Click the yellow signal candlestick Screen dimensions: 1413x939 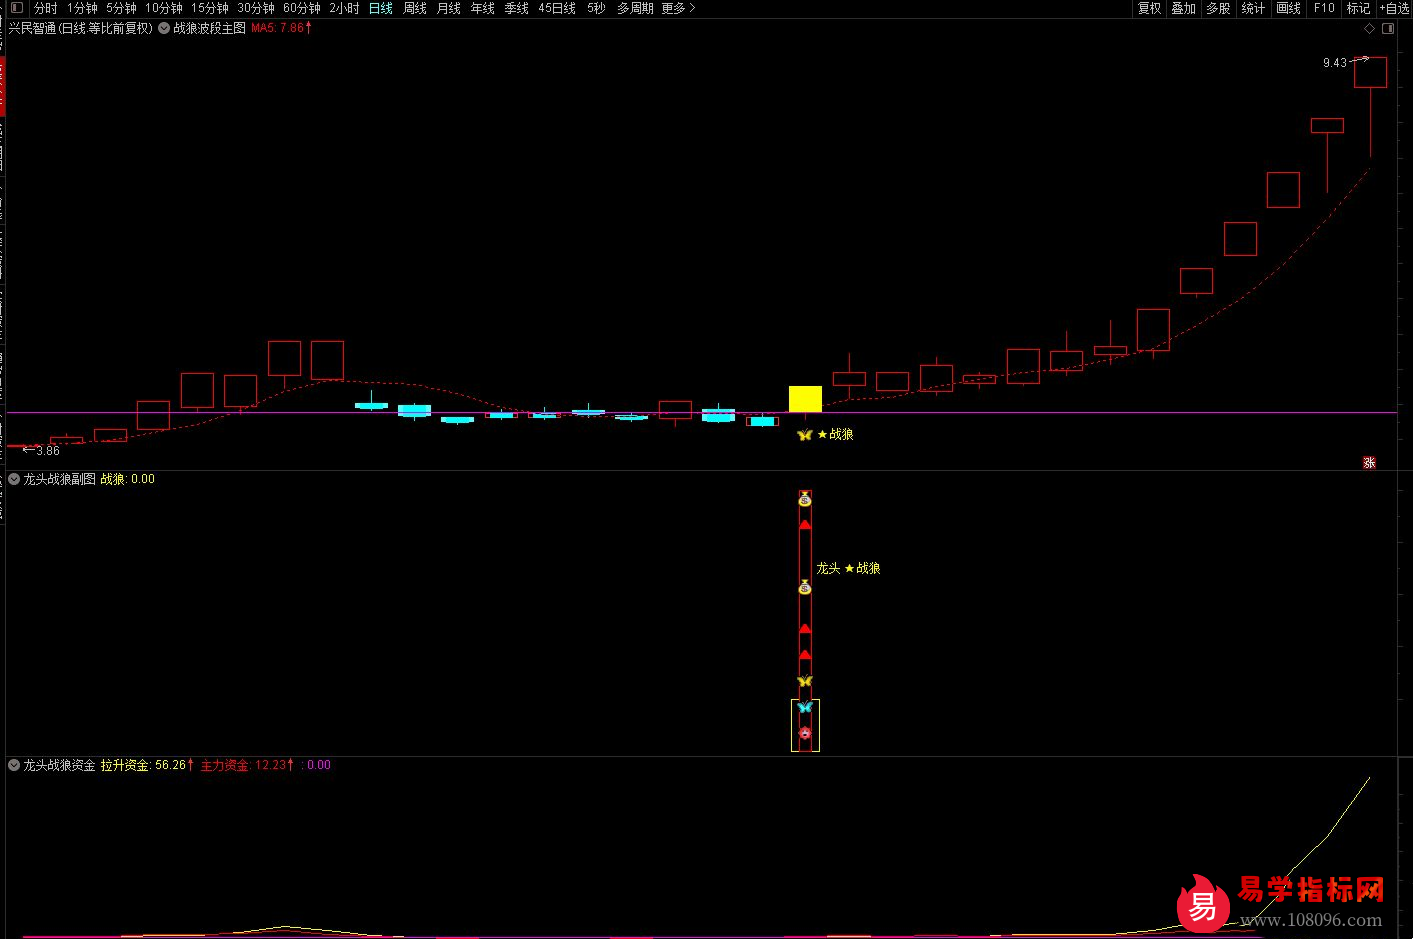click(805, 399)
